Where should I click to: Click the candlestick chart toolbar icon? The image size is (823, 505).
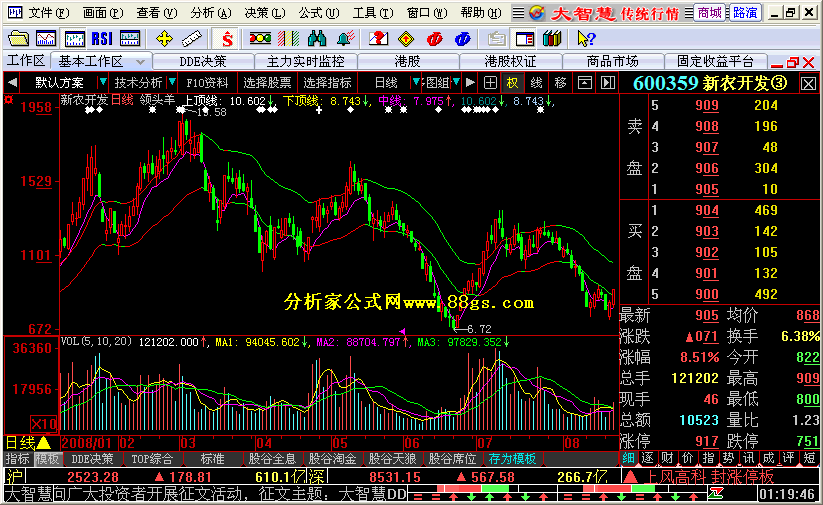pyautogui.click(x=75, y=38)
